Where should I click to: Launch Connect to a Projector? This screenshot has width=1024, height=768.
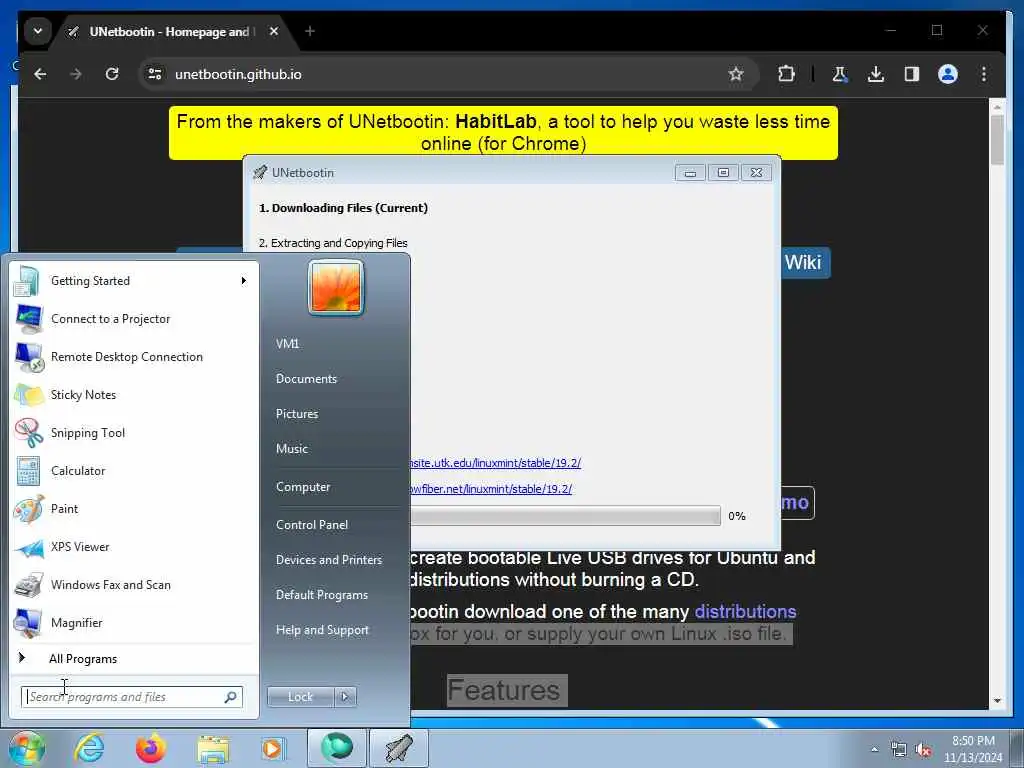[x=134, y=319]
